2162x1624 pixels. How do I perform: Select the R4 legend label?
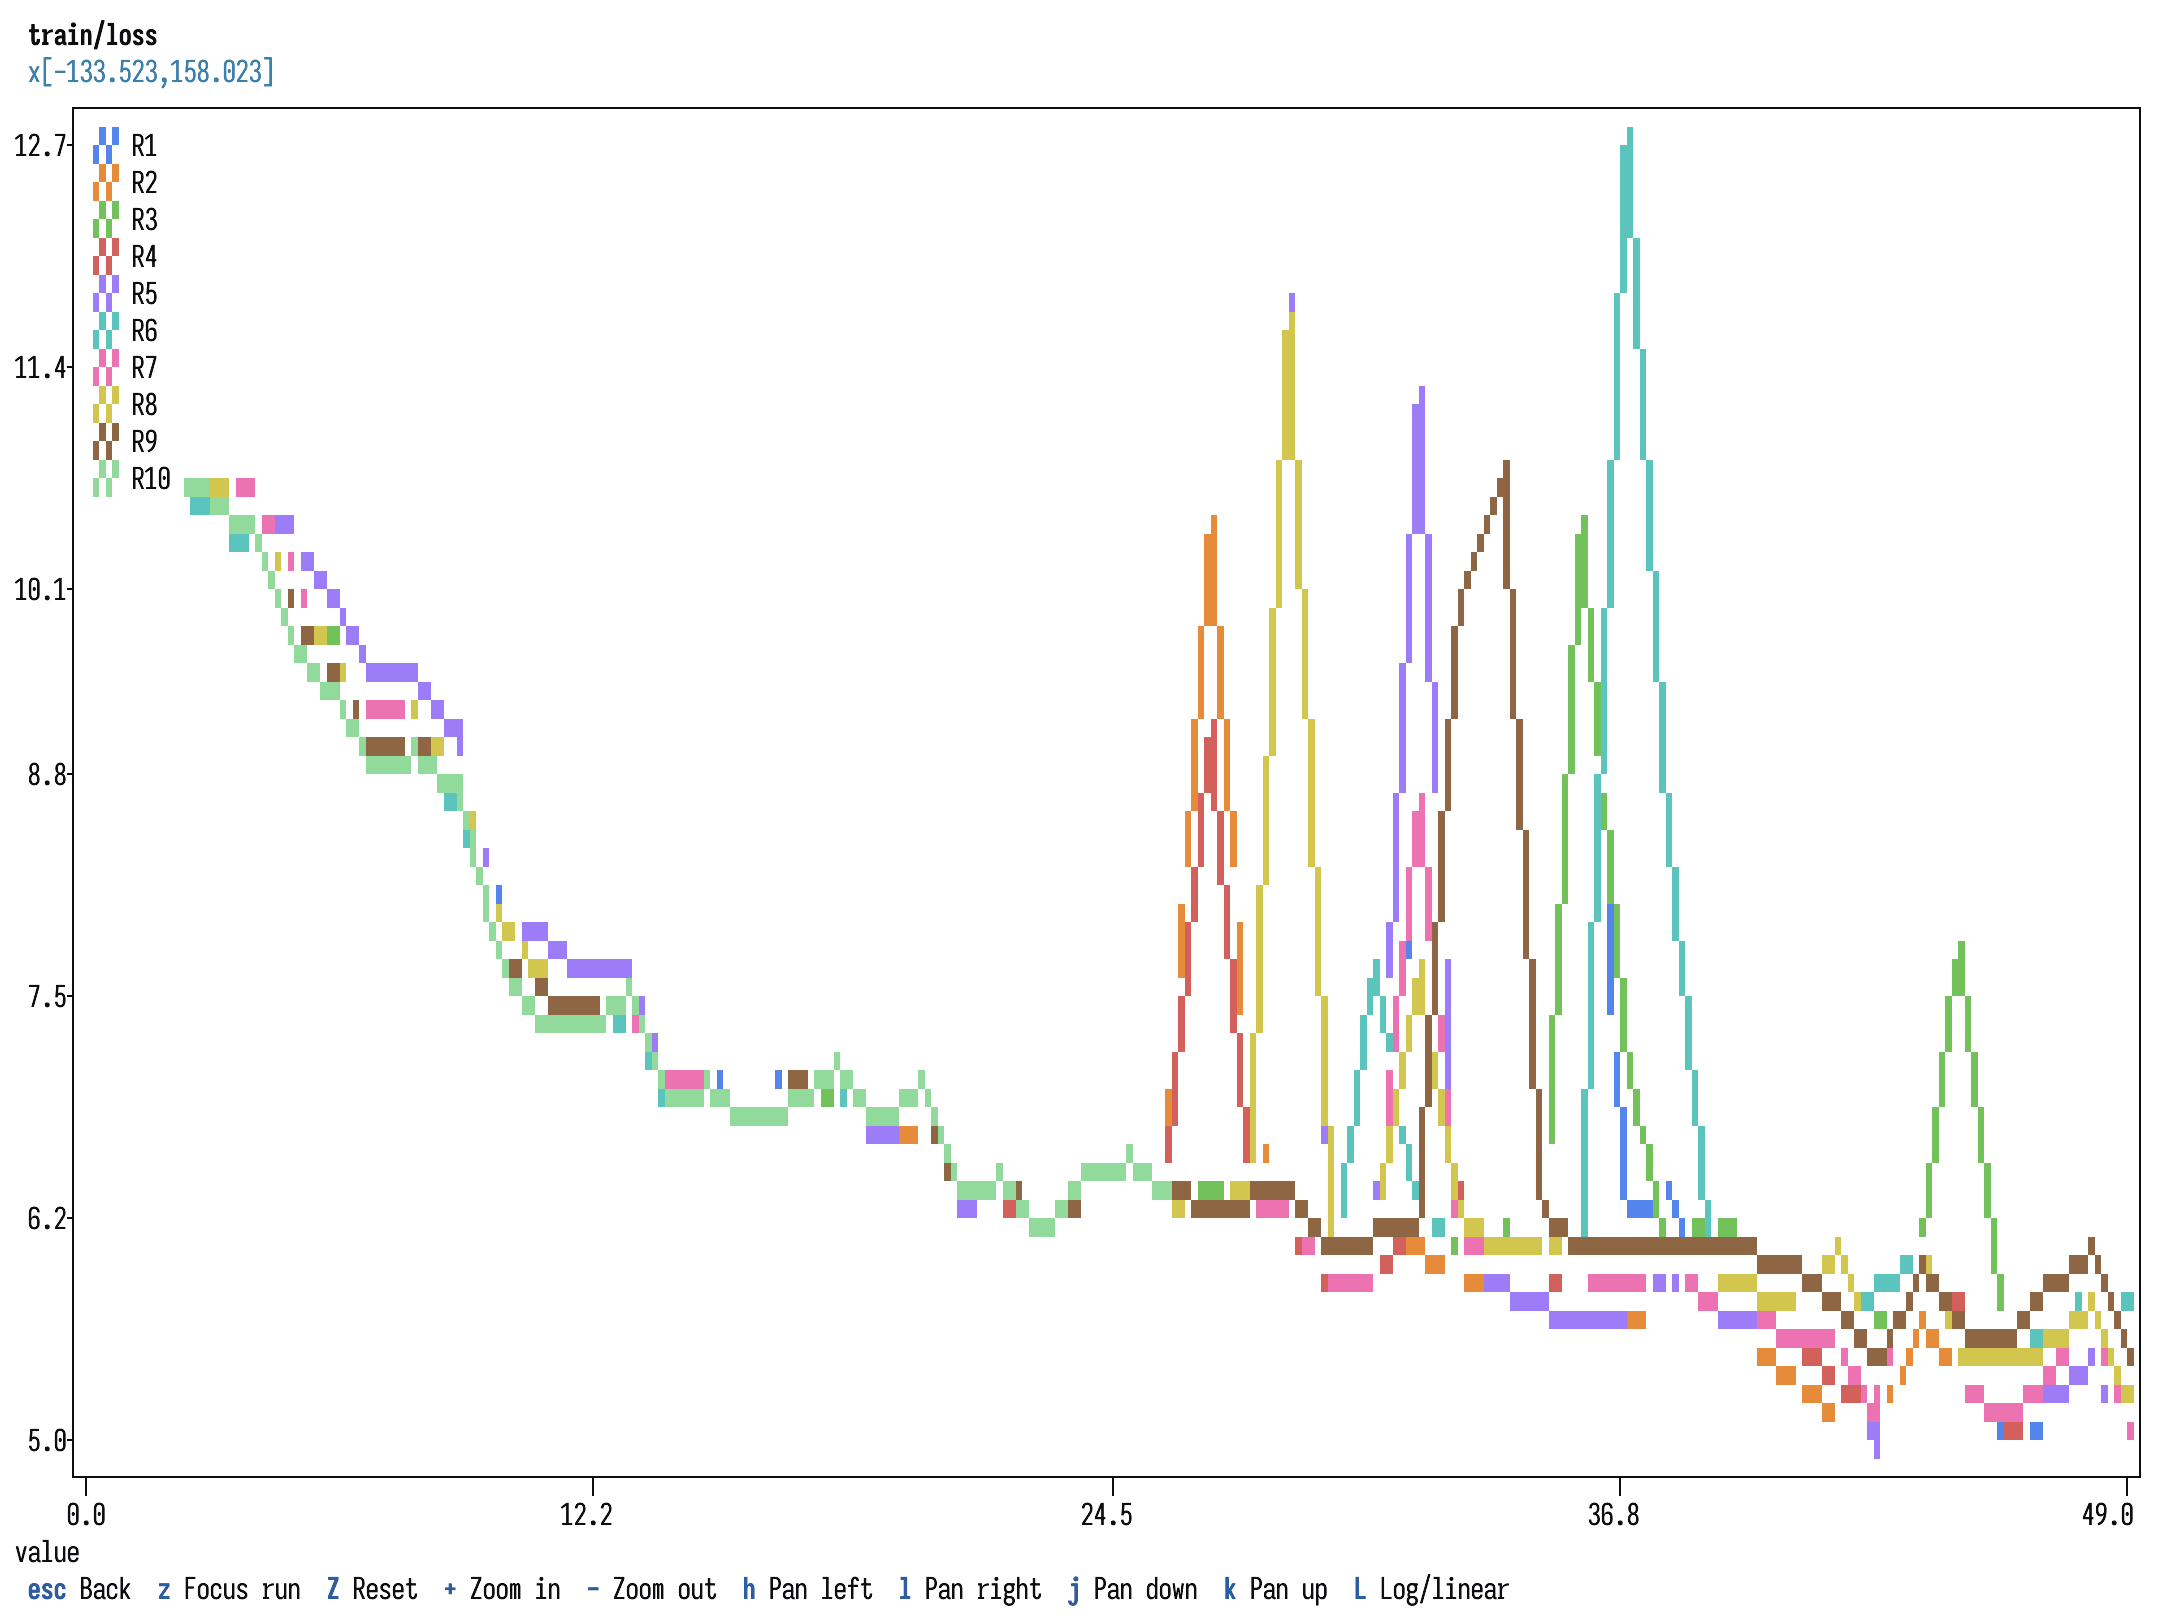click(144, 257)
